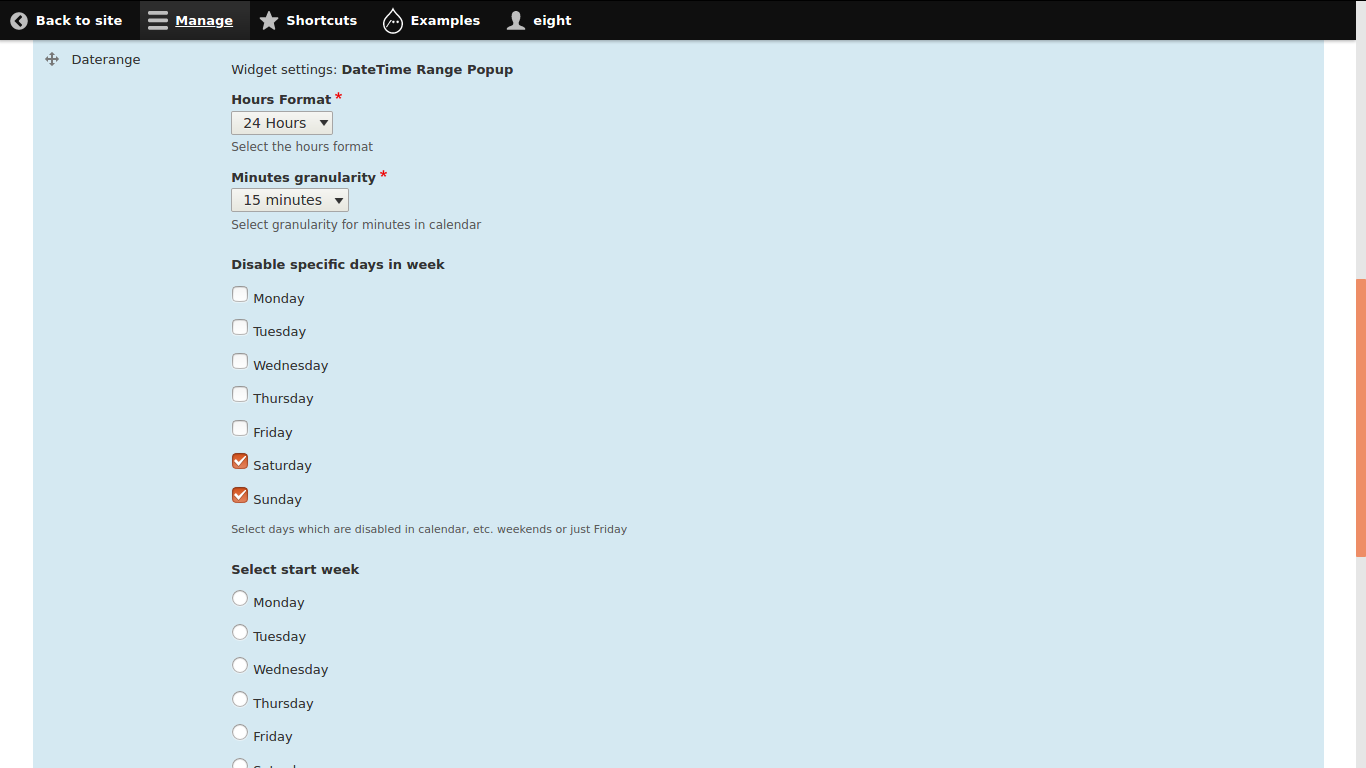This screenshot has height=768, width=1366.
Task: Disable the Sunday checkbox
Action: pyautogui.click(x=240, y=495)
